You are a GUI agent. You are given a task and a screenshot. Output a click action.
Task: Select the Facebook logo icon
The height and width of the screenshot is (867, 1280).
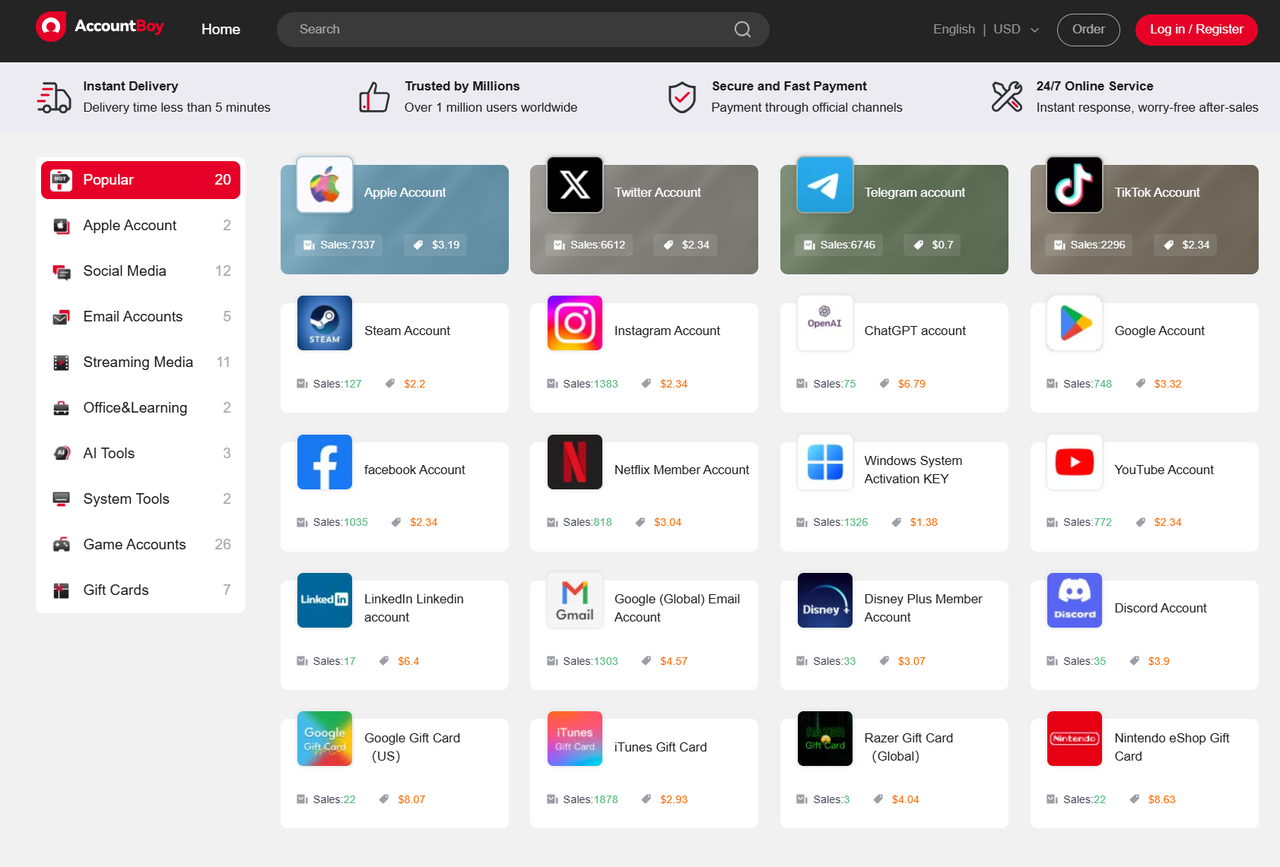tap(325, 462)
